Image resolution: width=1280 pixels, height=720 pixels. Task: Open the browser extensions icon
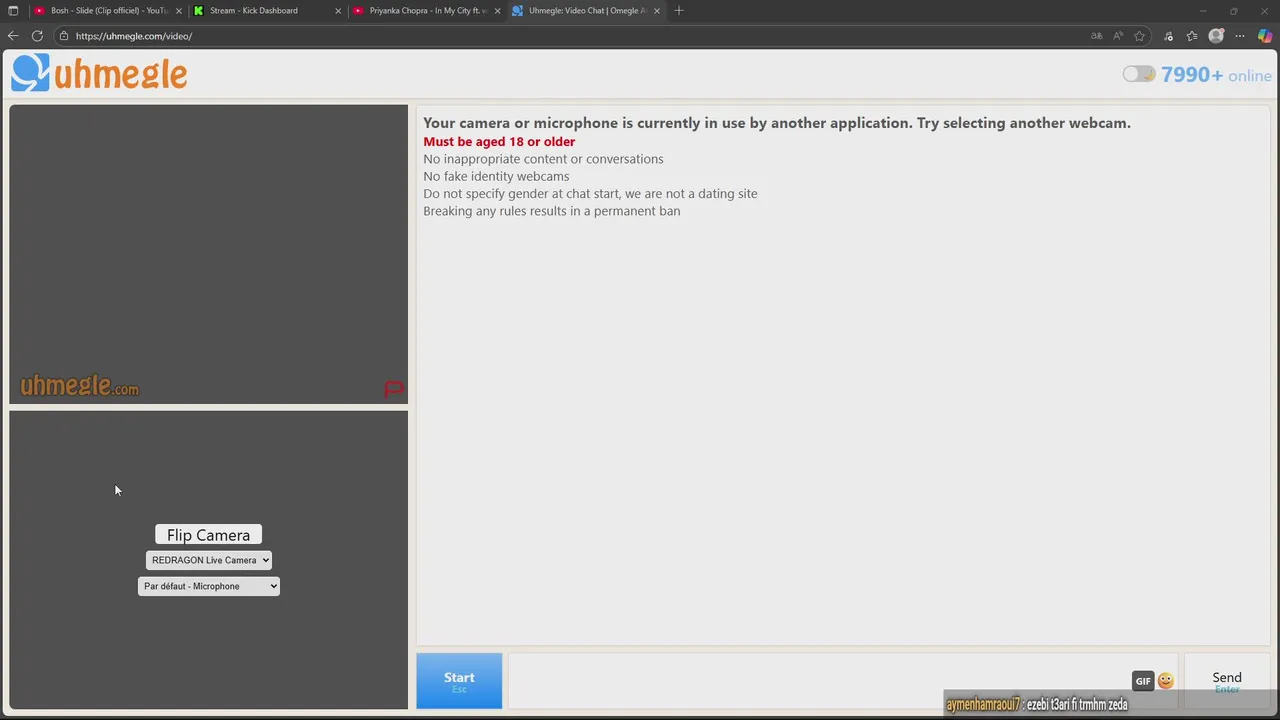(1168, 36)
